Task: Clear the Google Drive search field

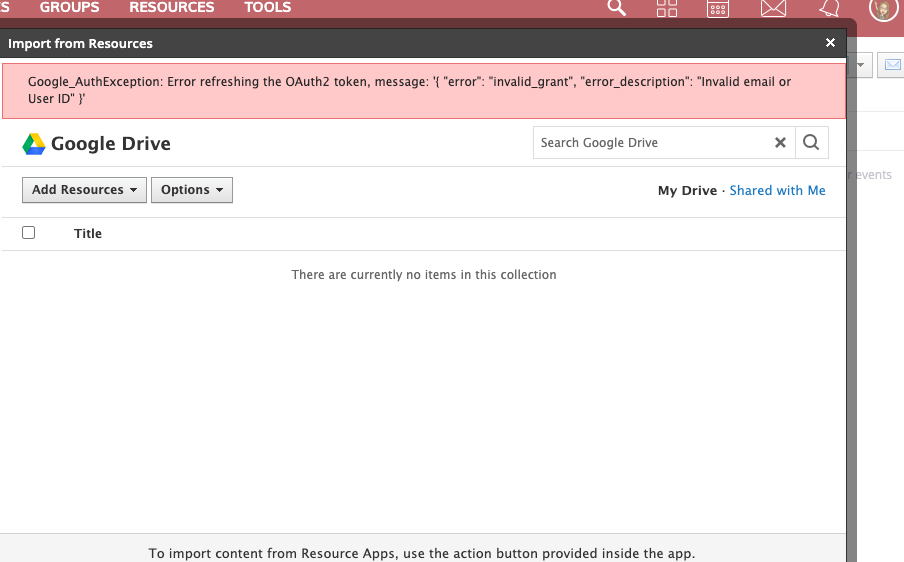Action: [780, 142]
